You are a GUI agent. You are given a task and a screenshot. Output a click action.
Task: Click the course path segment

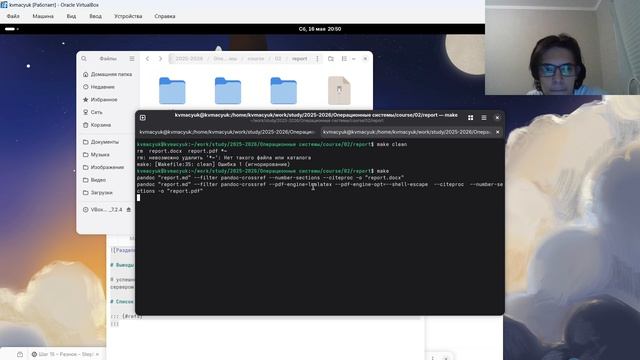click(256, 59)
